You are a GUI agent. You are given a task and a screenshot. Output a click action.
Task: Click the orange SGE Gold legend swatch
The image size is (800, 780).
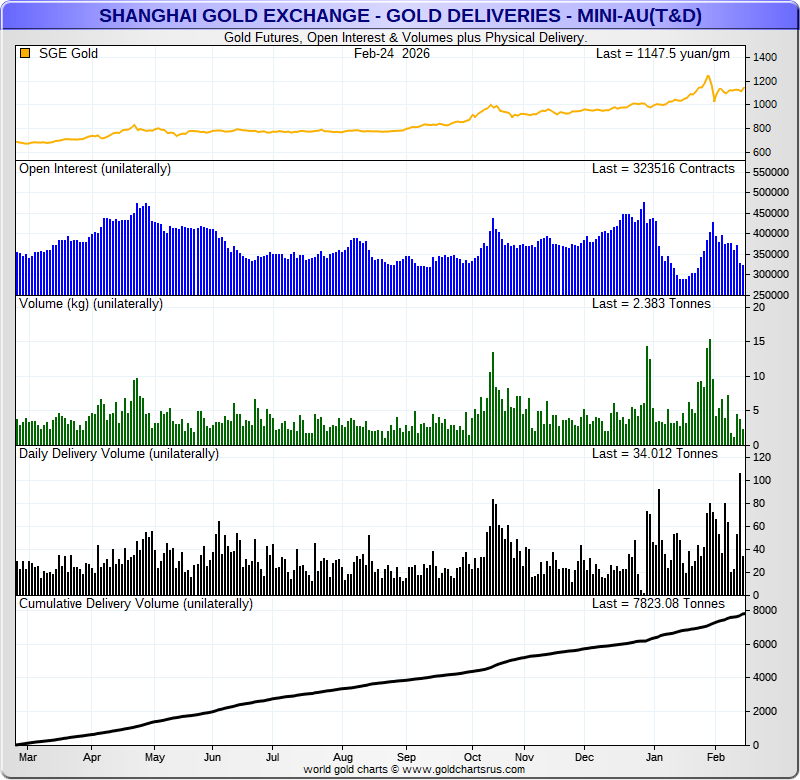coord(25,53)
